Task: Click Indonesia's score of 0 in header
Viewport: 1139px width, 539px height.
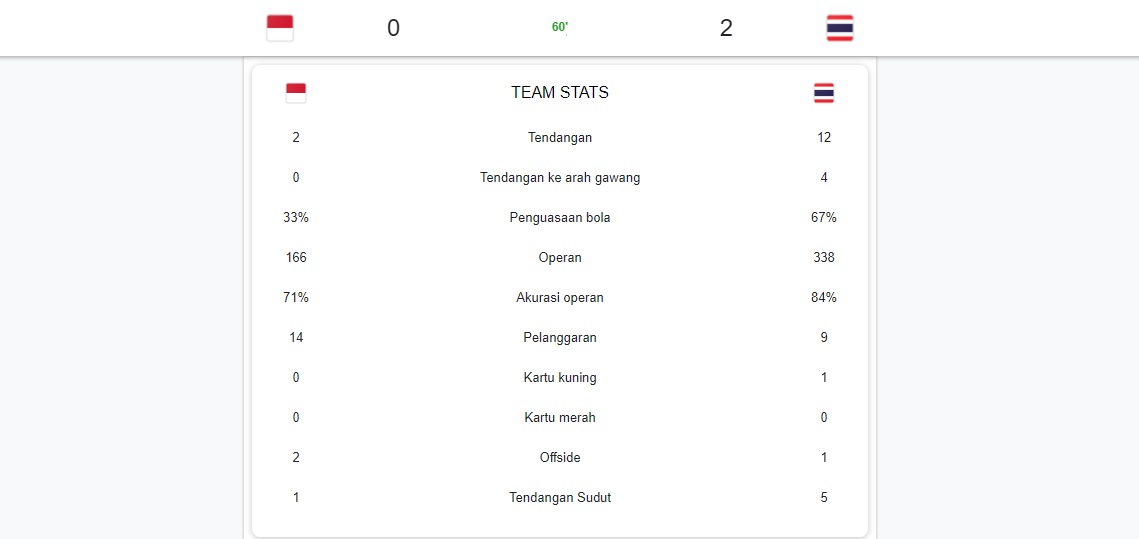Action: click(393, 28)
